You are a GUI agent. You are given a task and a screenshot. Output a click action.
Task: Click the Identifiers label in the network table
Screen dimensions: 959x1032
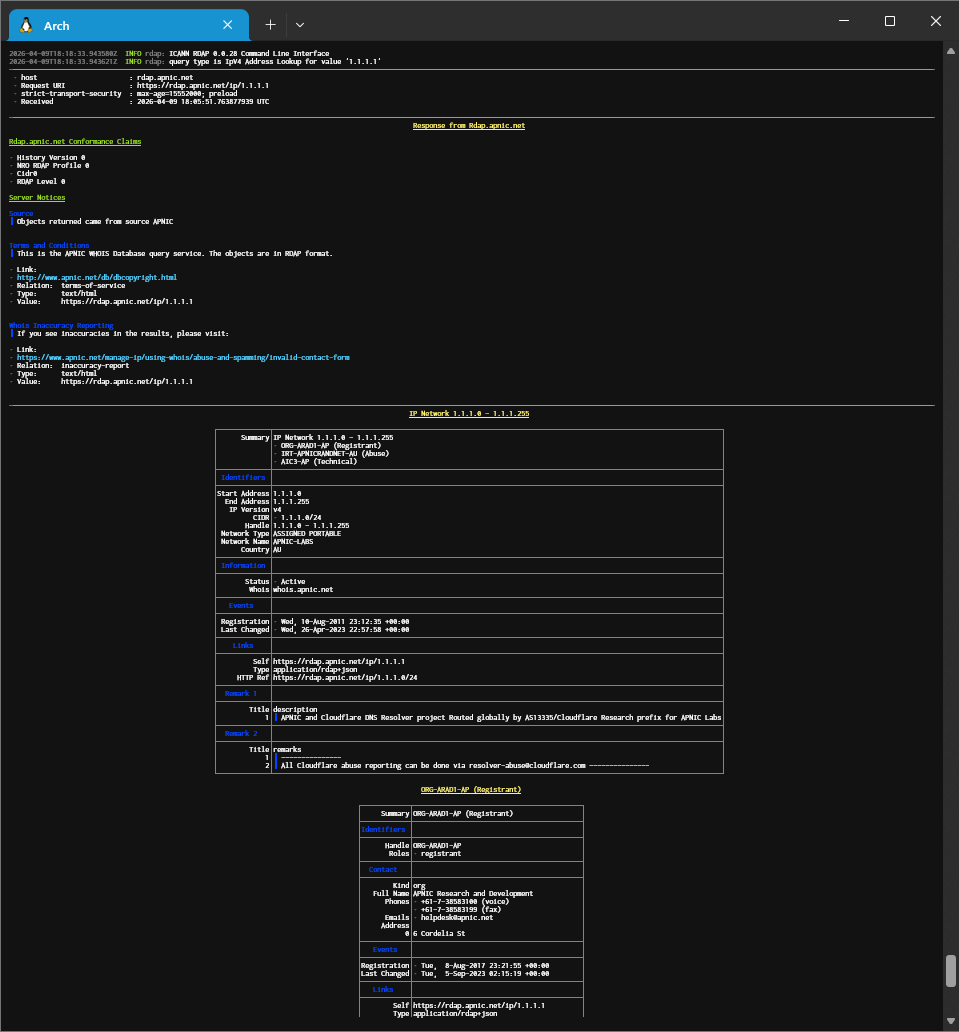[243, 478]
